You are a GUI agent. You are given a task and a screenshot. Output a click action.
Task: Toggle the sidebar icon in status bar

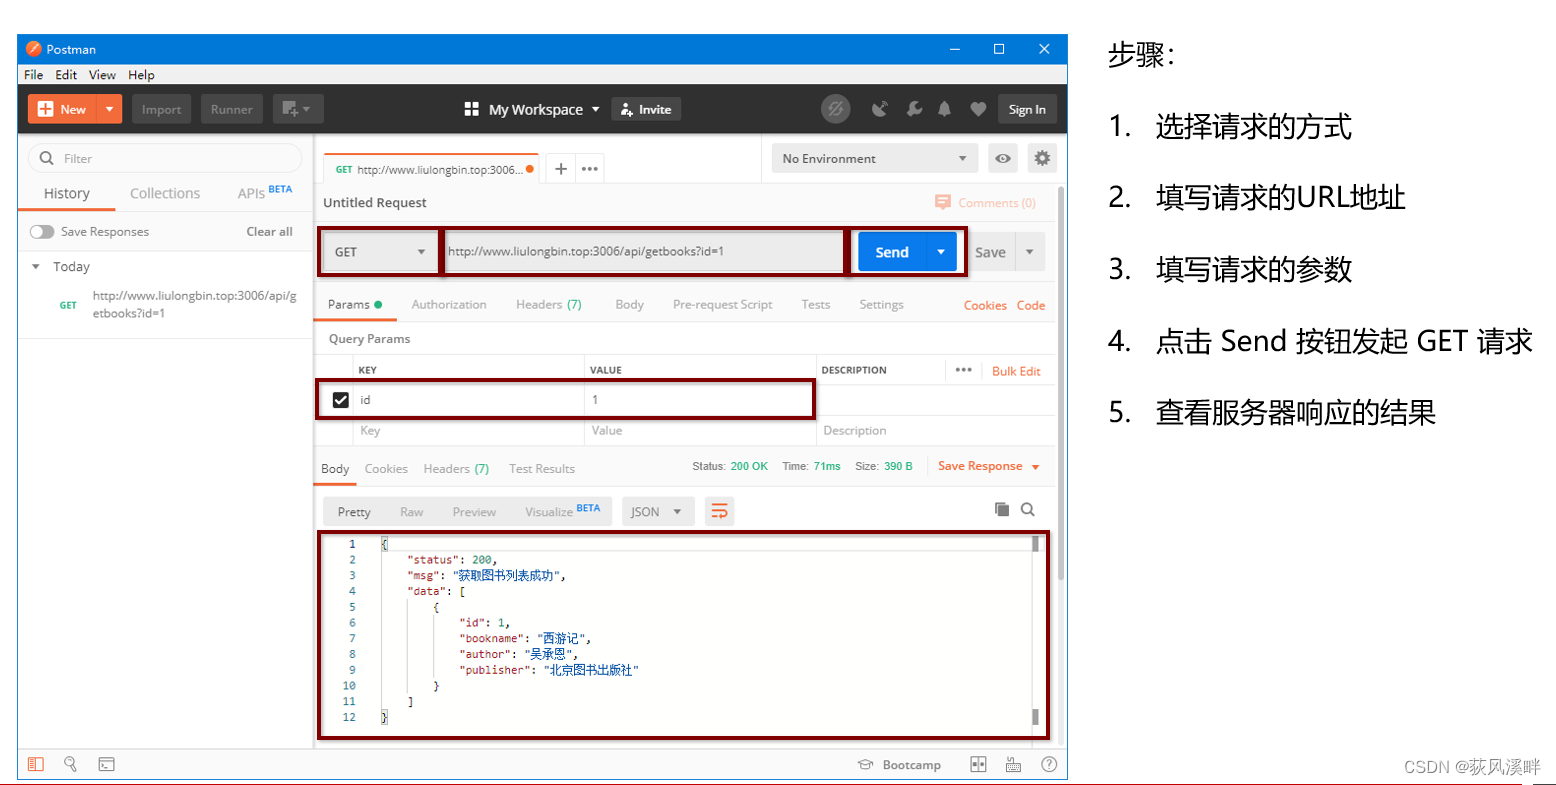coord(36,764)
